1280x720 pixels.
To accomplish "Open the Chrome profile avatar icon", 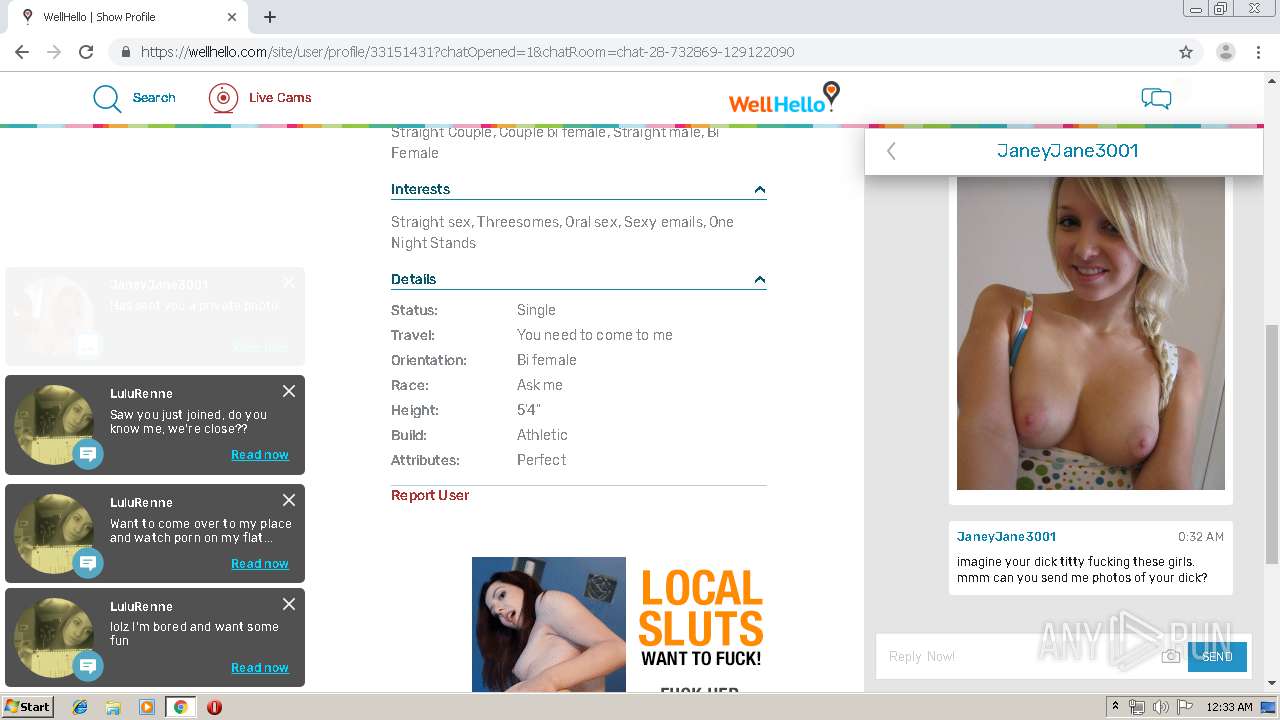I will 1226,52.
